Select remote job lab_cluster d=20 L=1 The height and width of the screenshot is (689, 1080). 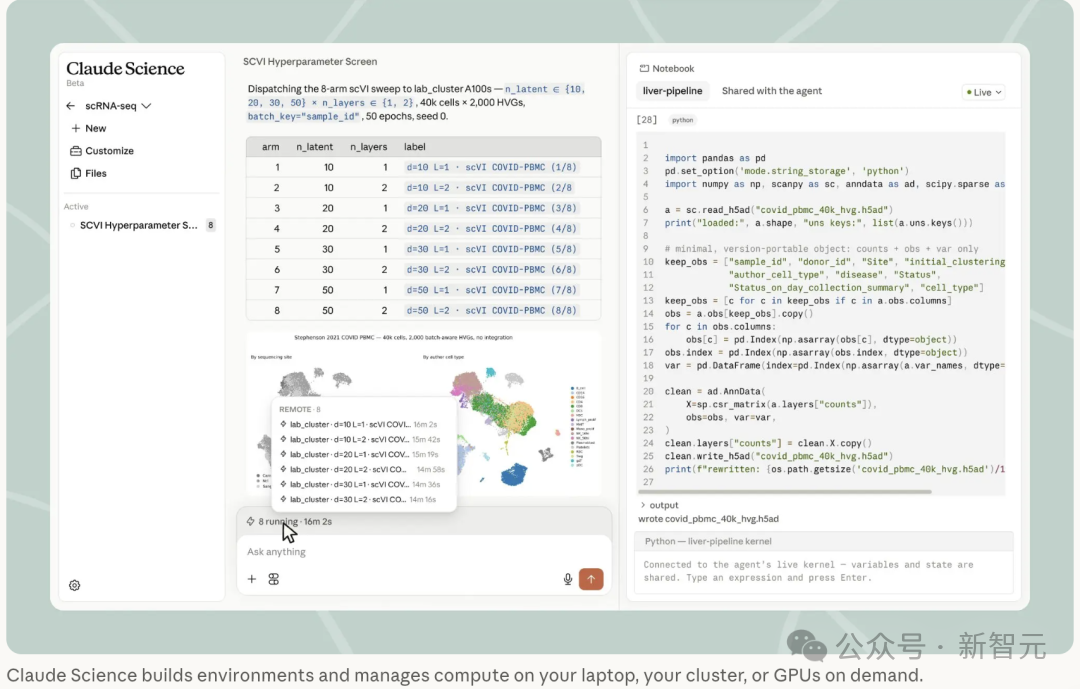click(359, 455)
